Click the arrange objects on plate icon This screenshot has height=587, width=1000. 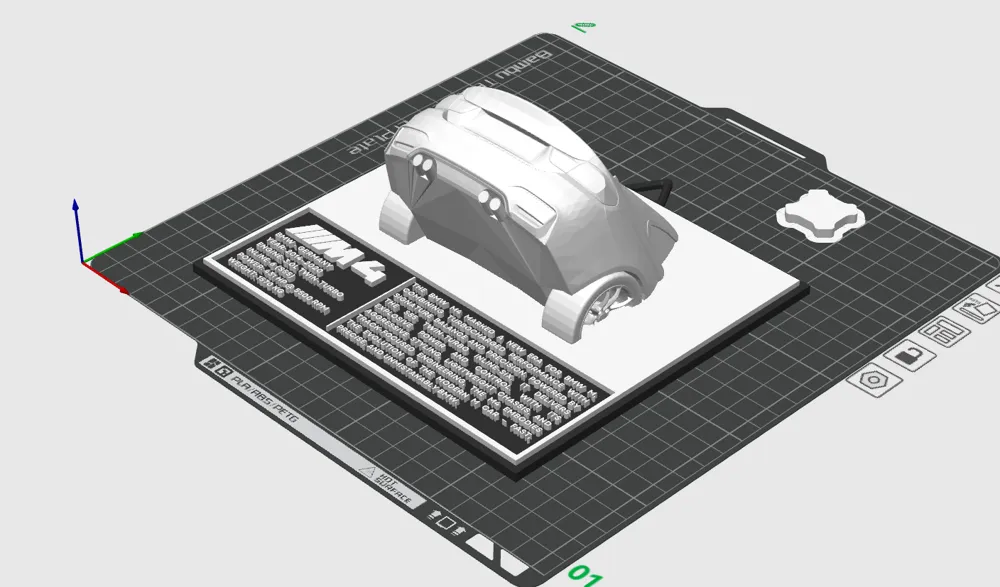click(945, 332)
